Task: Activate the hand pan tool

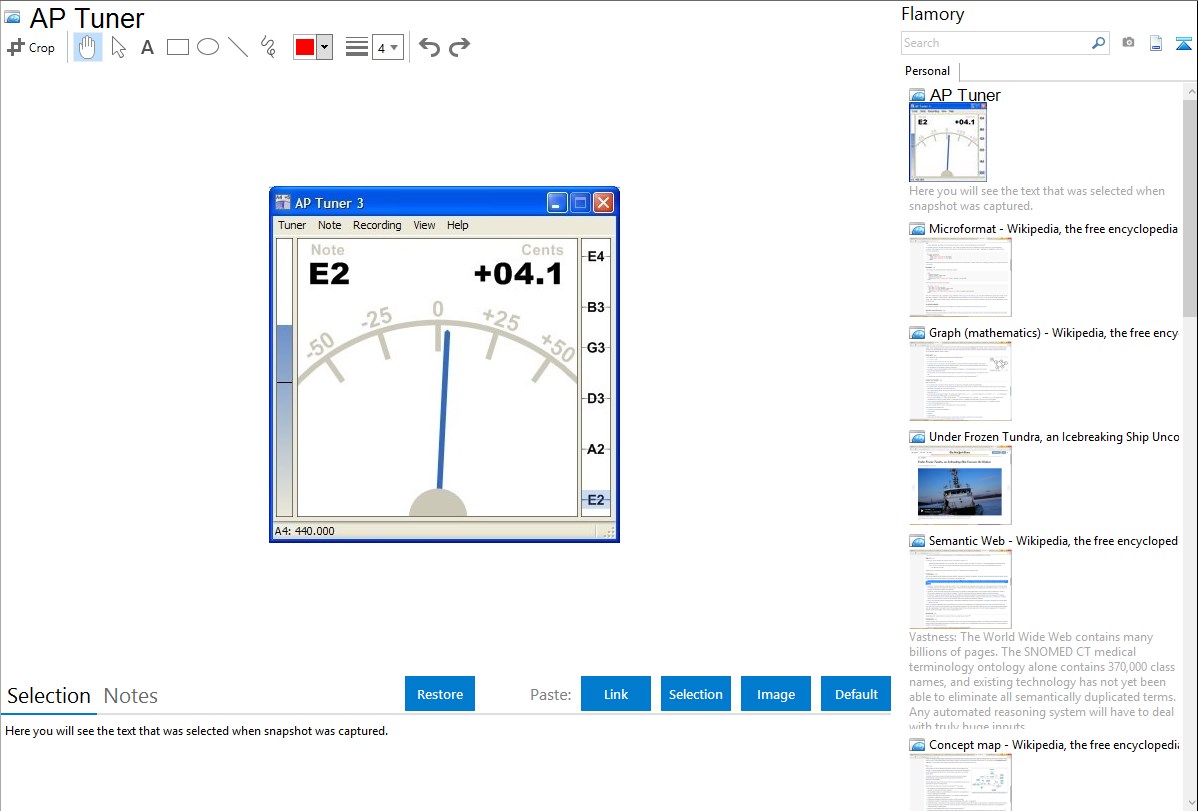Action: [x=87, y=47]
